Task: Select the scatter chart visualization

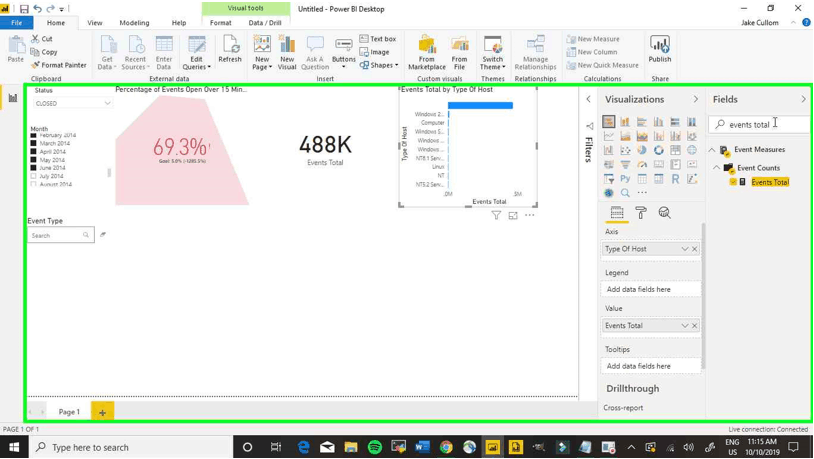Action: [x=625, y=150]
